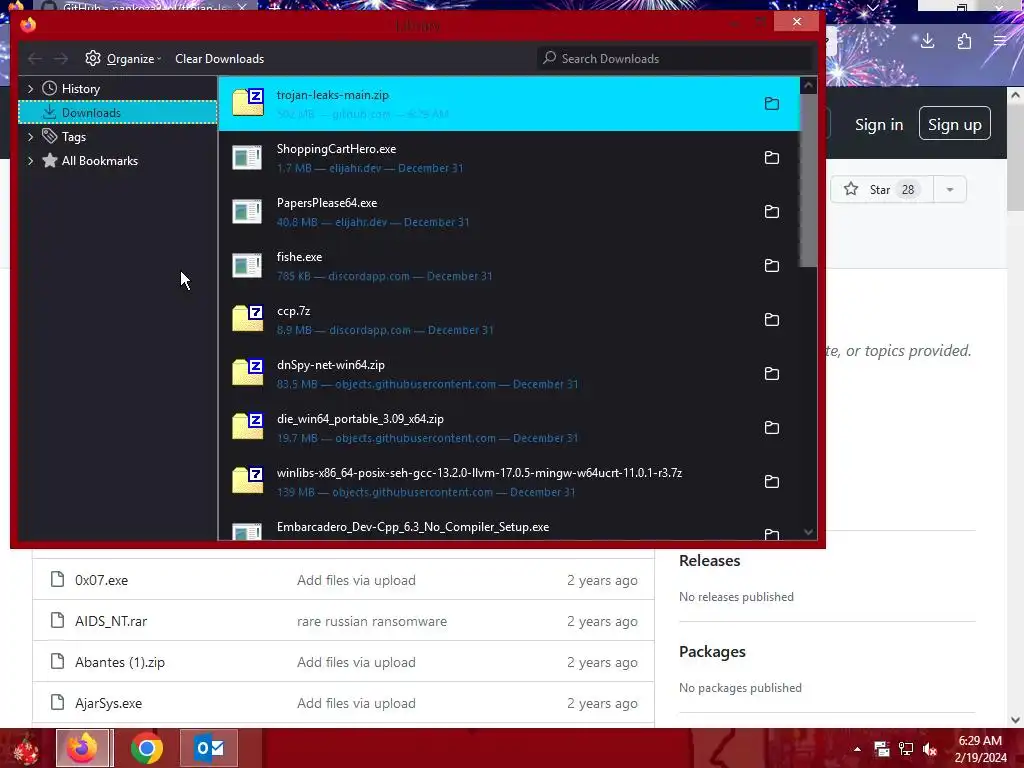Show ShoppingCartHero.exe in its folder
This screenshot has width=1024, height=768.
[771, 158]
